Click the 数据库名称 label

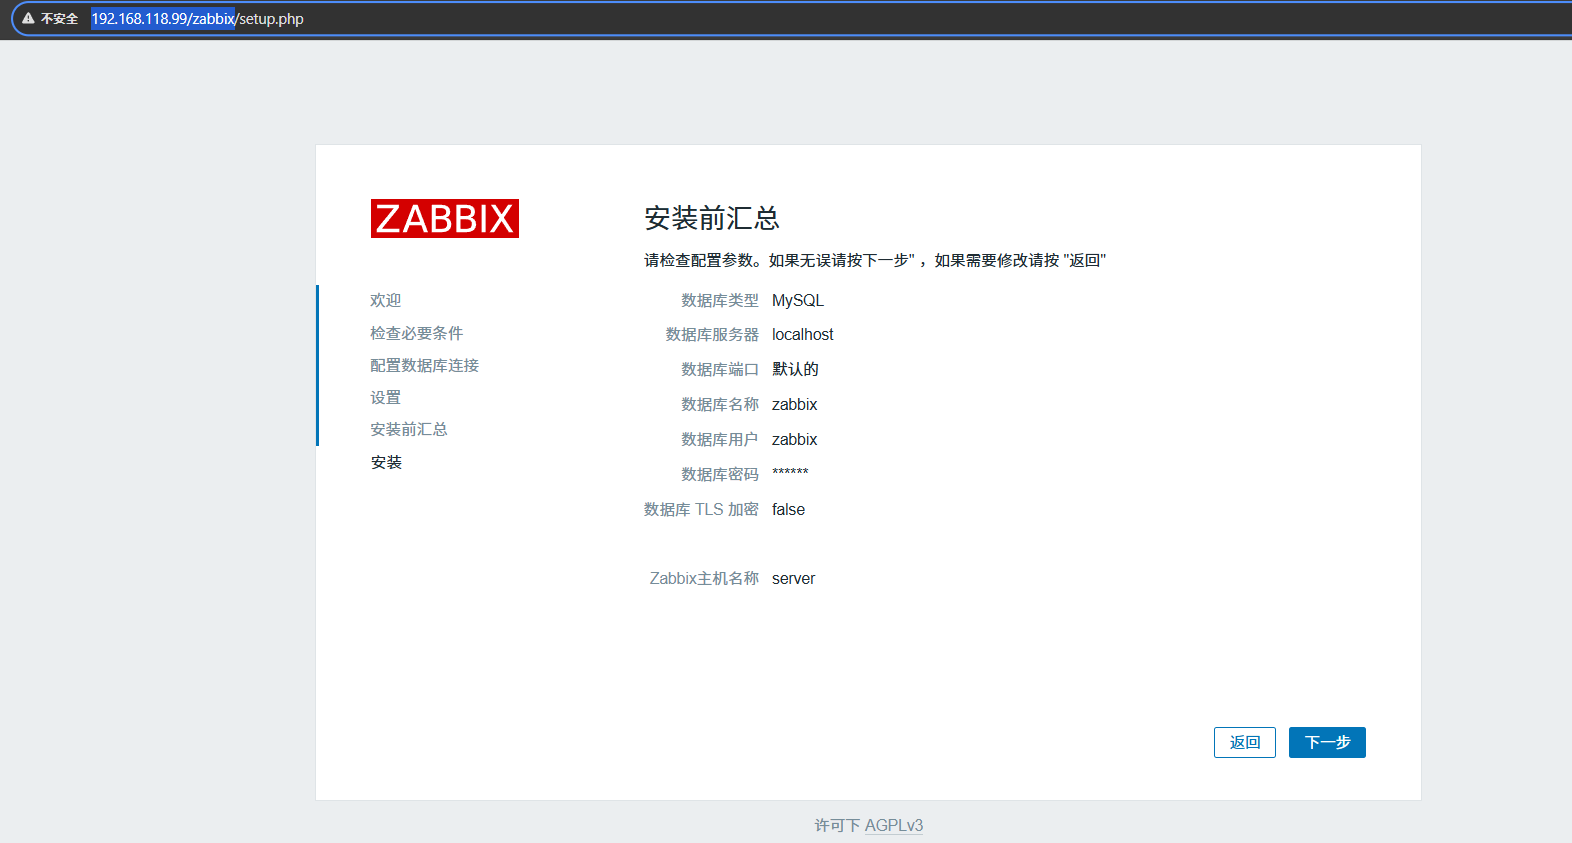pos(720,404)
